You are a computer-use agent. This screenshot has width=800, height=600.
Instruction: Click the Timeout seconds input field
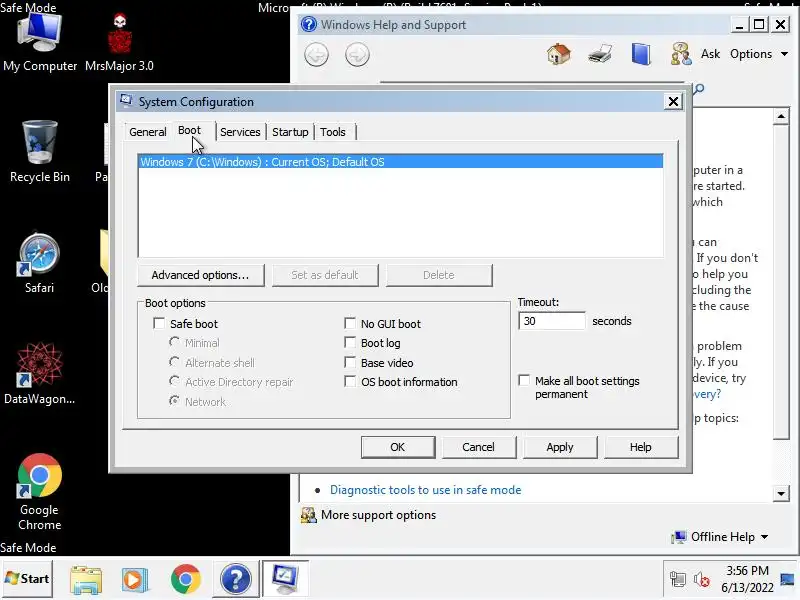click(x=552, y=321)
